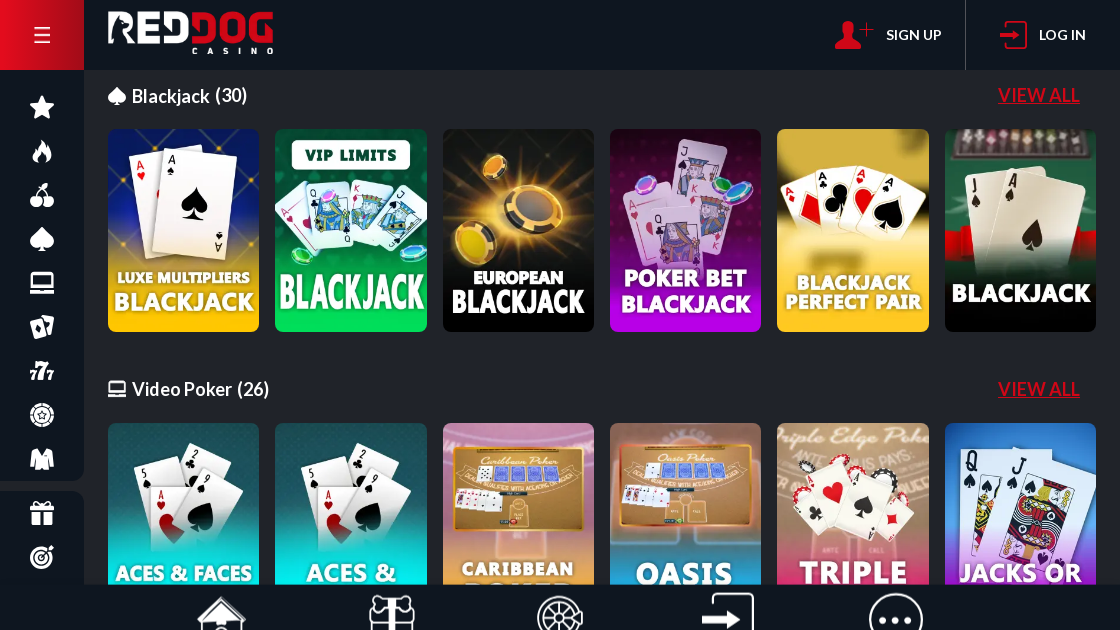Image resolution: width=1120 pixels, height=630 pixels.
Task: Open the Blackjack Perfect Pair game
Action: coord(853,230)
